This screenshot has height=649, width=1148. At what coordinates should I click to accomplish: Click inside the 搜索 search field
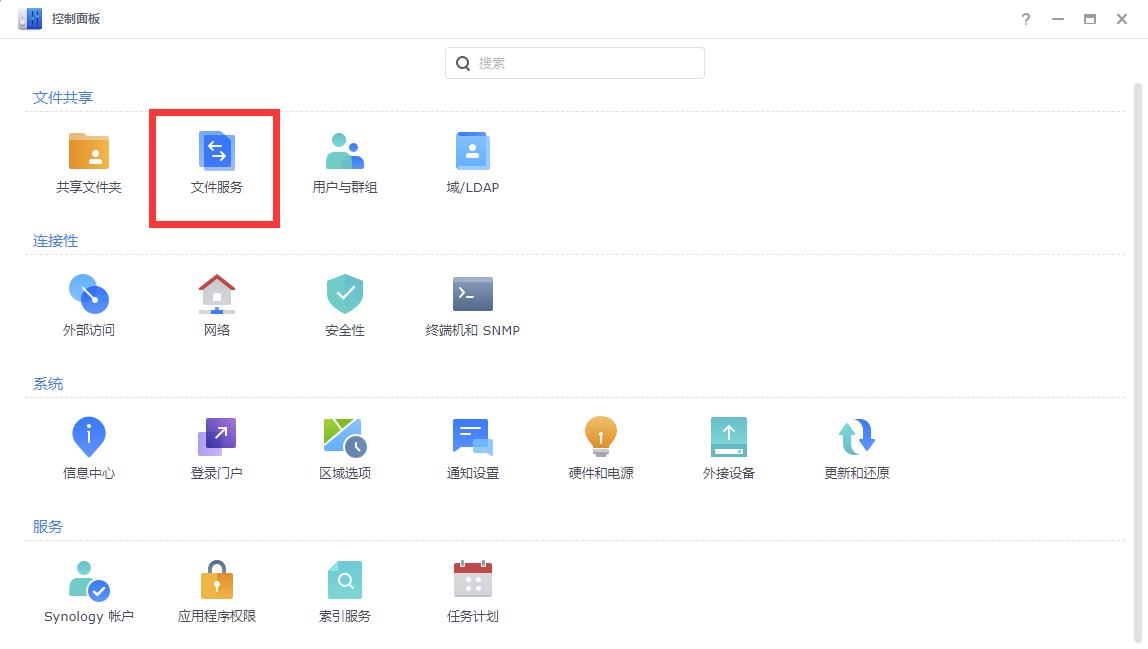tap(574, 62)
